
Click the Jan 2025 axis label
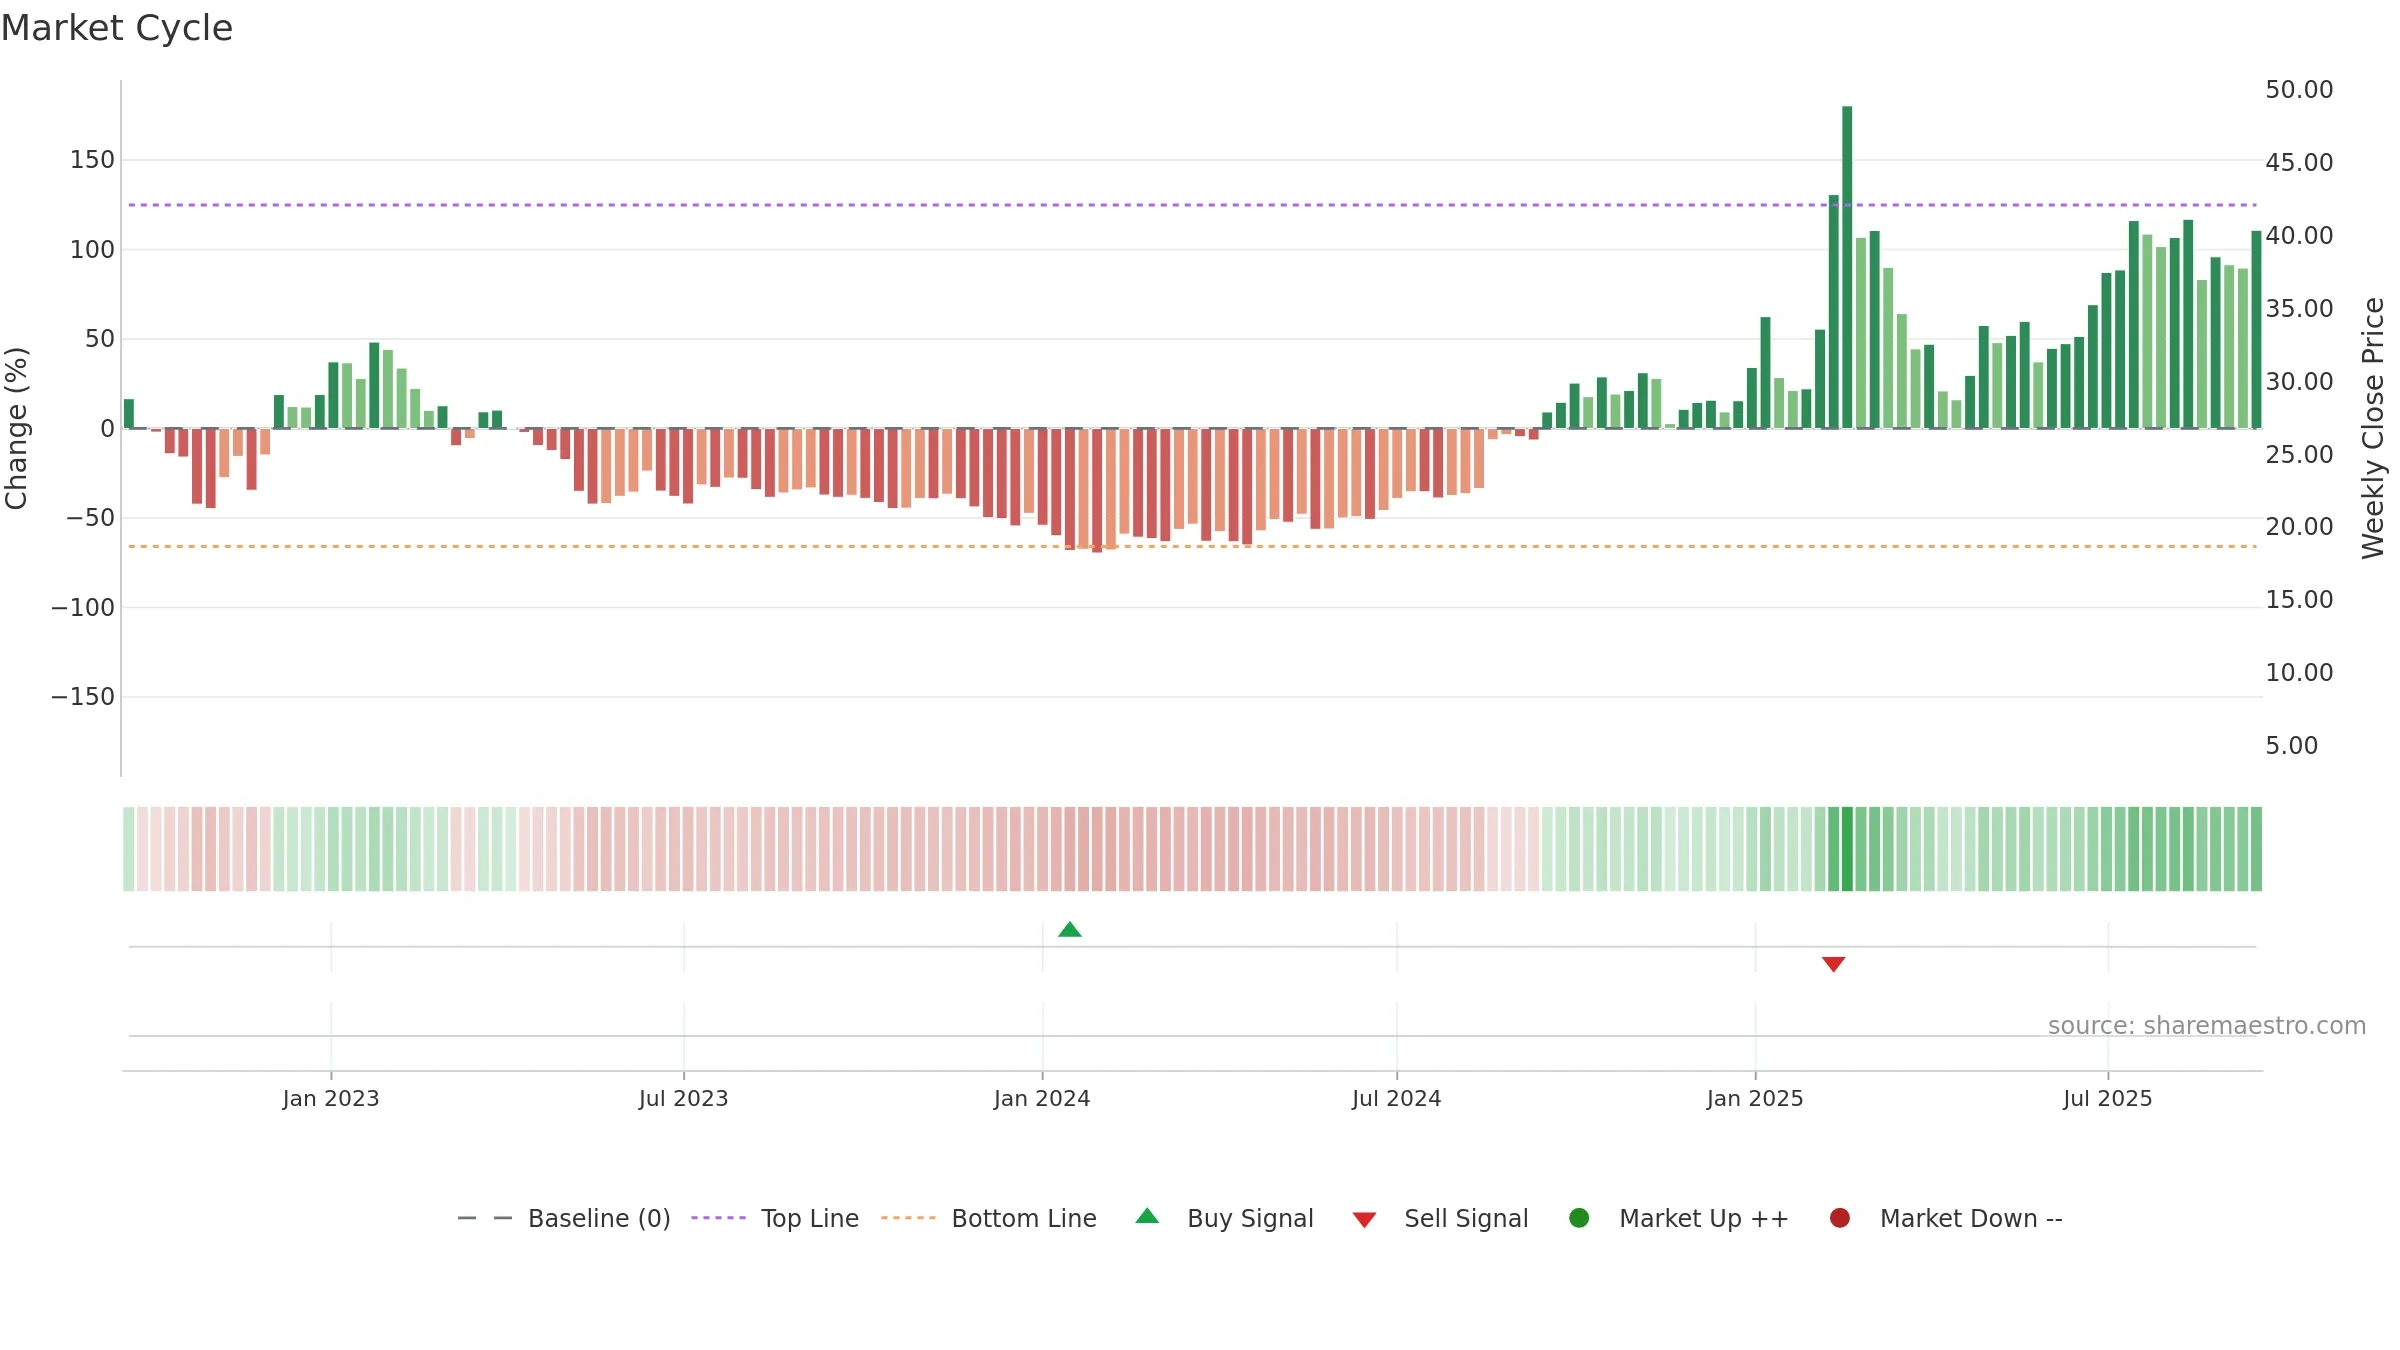(x=1755, y=1098)
